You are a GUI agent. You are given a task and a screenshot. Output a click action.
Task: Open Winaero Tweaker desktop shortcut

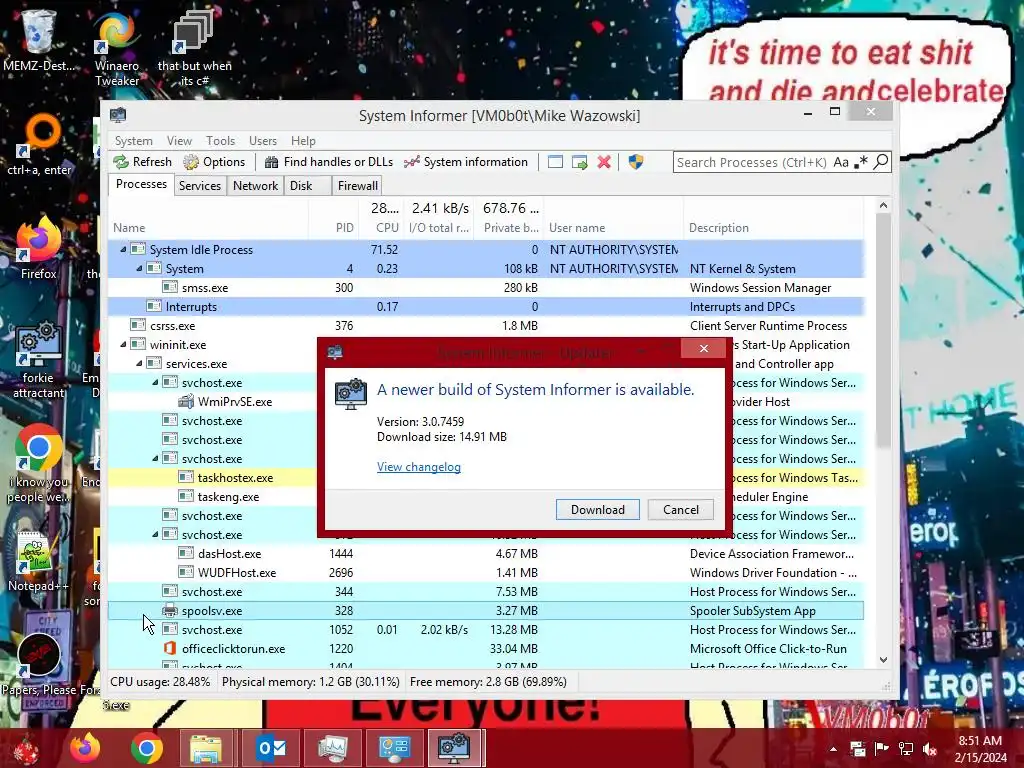[x=116, y=49]
